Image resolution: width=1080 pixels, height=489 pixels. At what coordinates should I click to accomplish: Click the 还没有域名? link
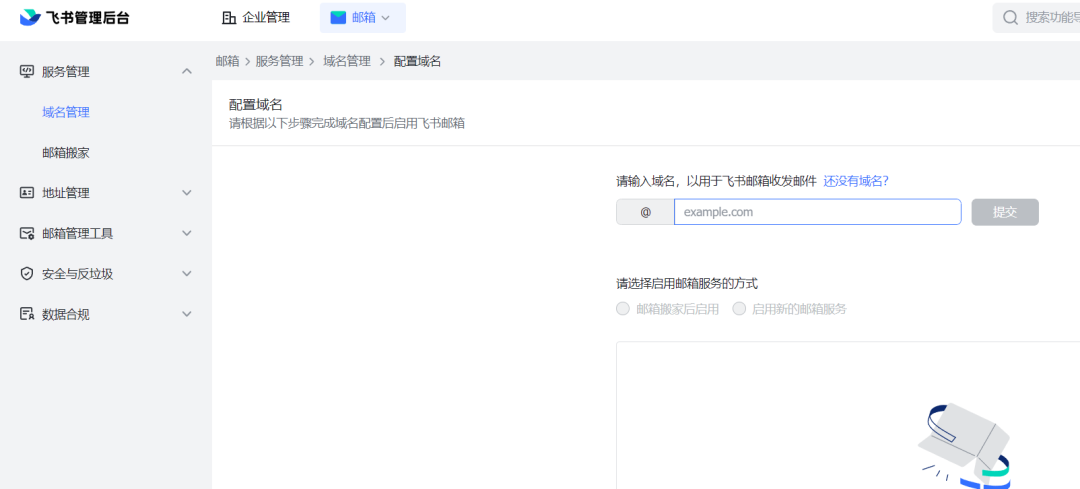click(x=855, y=181)
